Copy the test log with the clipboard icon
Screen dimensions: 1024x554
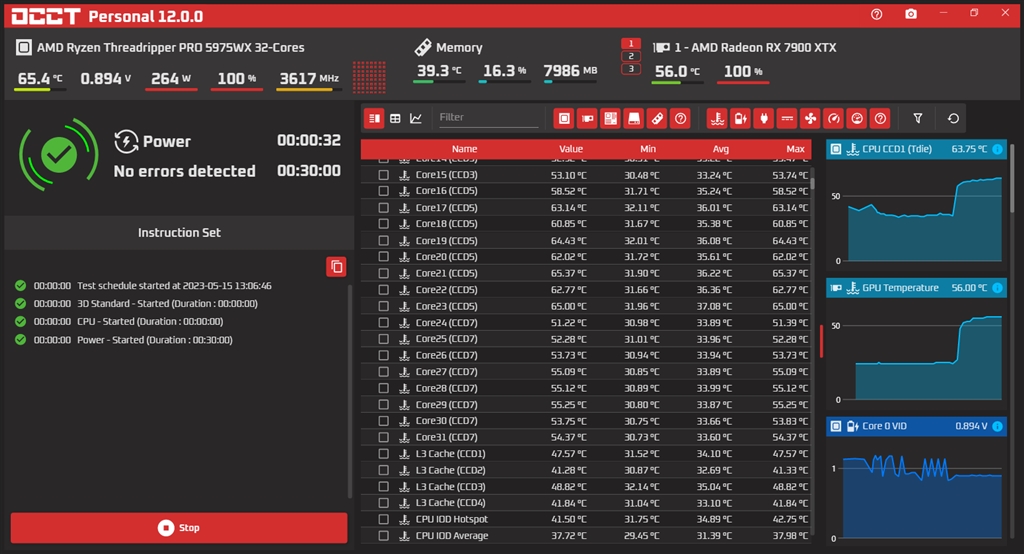click(336, 267)
